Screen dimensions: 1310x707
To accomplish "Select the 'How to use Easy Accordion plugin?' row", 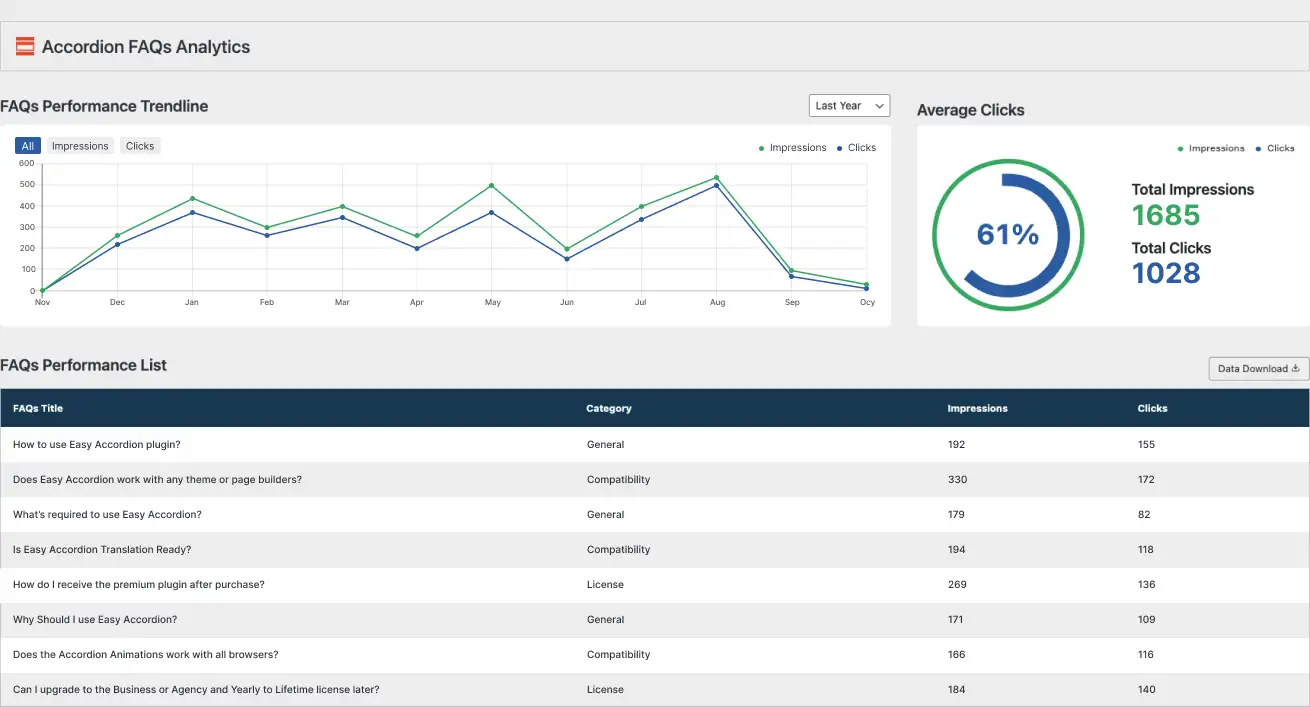I will coord(97,444).
